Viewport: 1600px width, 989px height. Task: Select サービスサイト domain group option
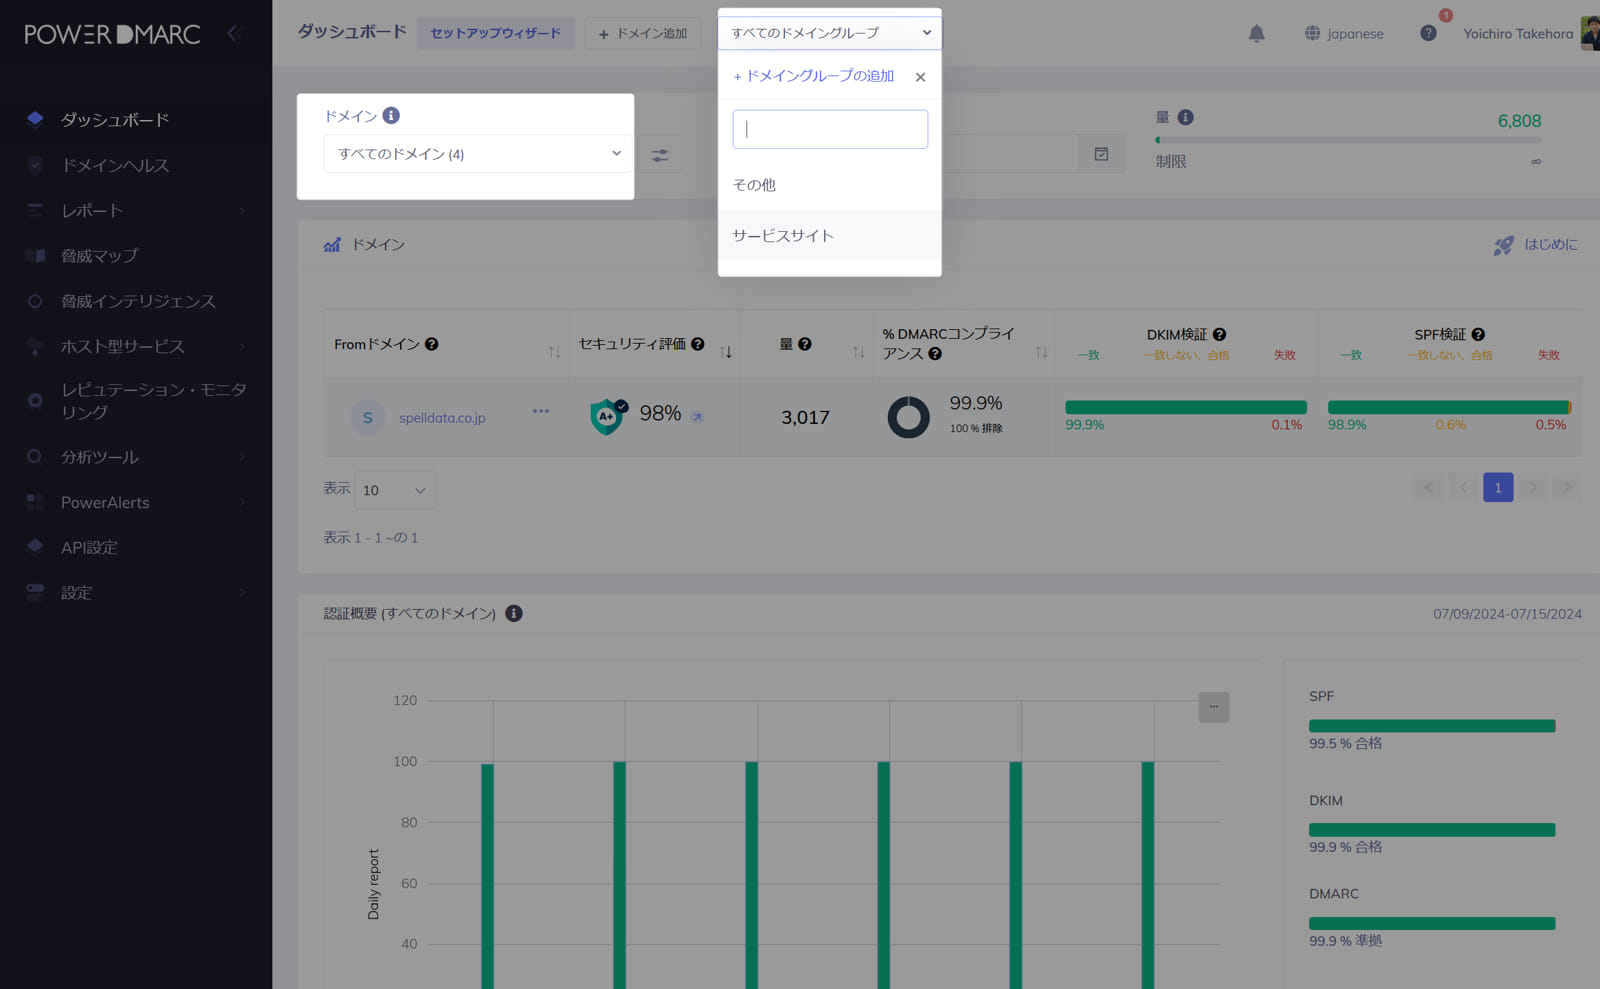(x=830, y=236)
